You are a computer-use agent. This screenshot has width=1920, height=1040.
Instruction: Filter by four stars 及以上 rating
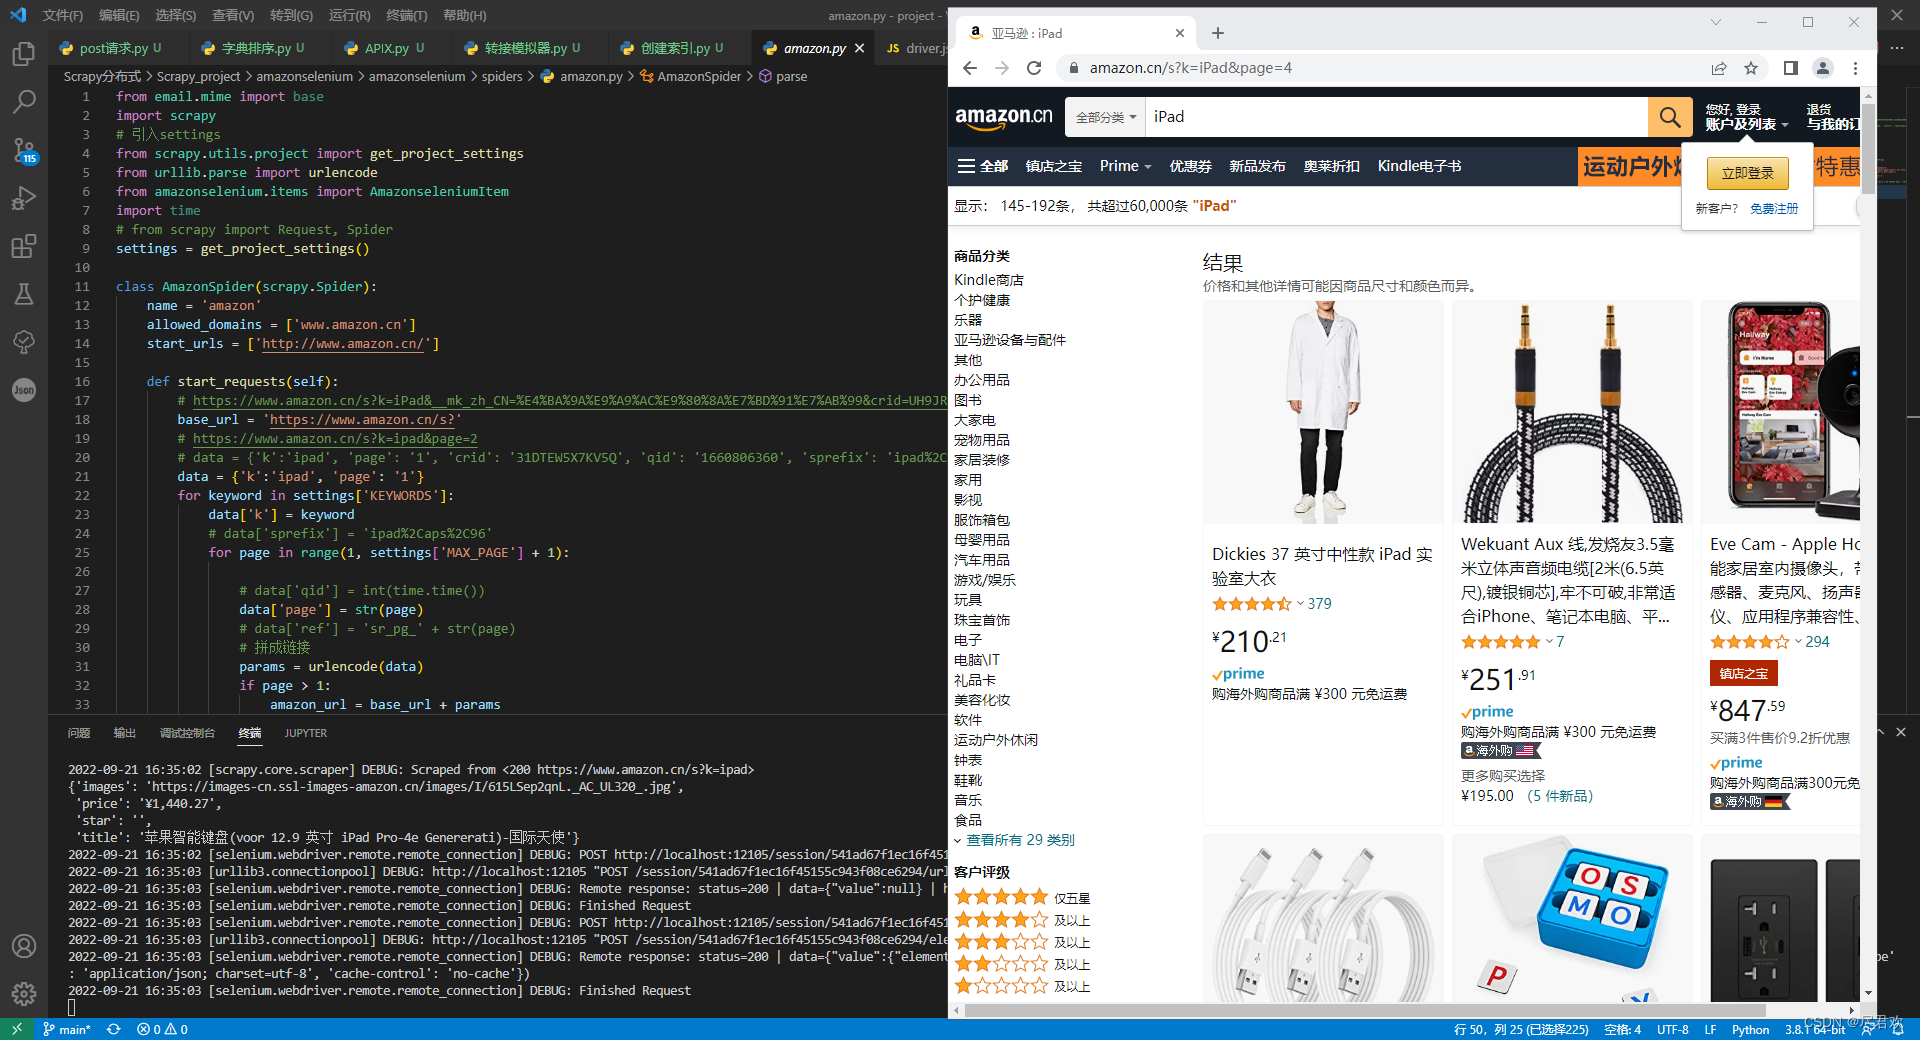pyautogui.click(x=1022, y=920)
